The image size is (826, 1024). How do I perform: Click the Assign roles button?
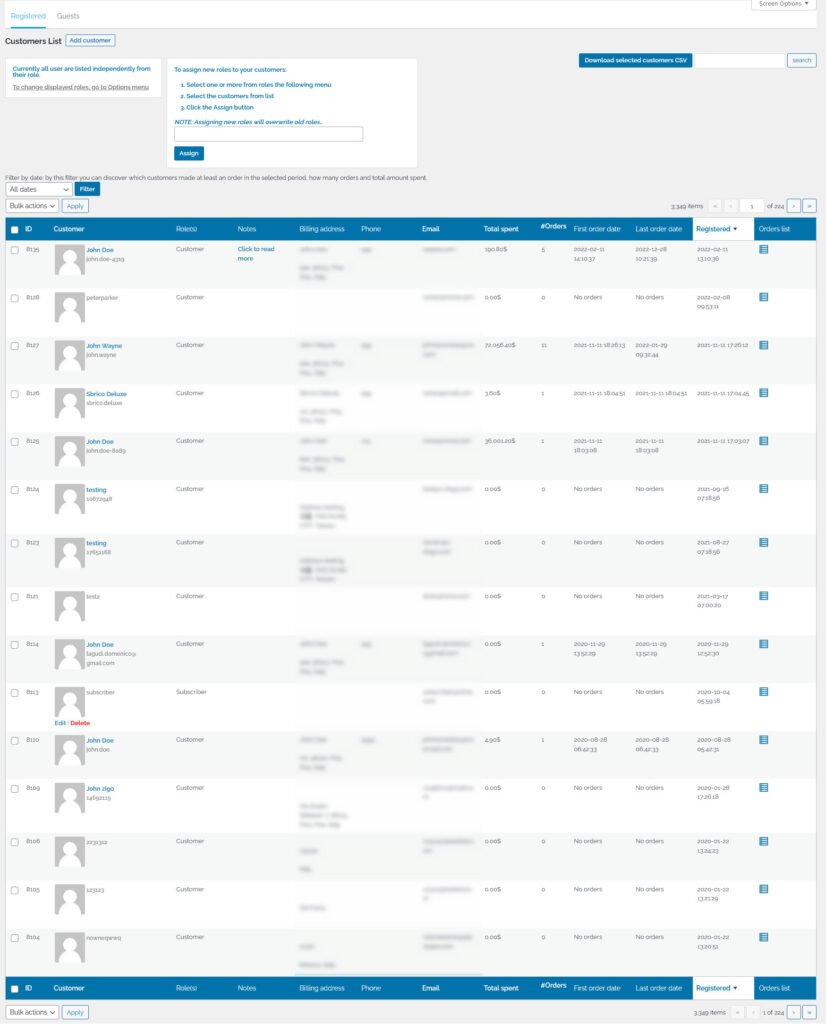(x=189, y=153)
